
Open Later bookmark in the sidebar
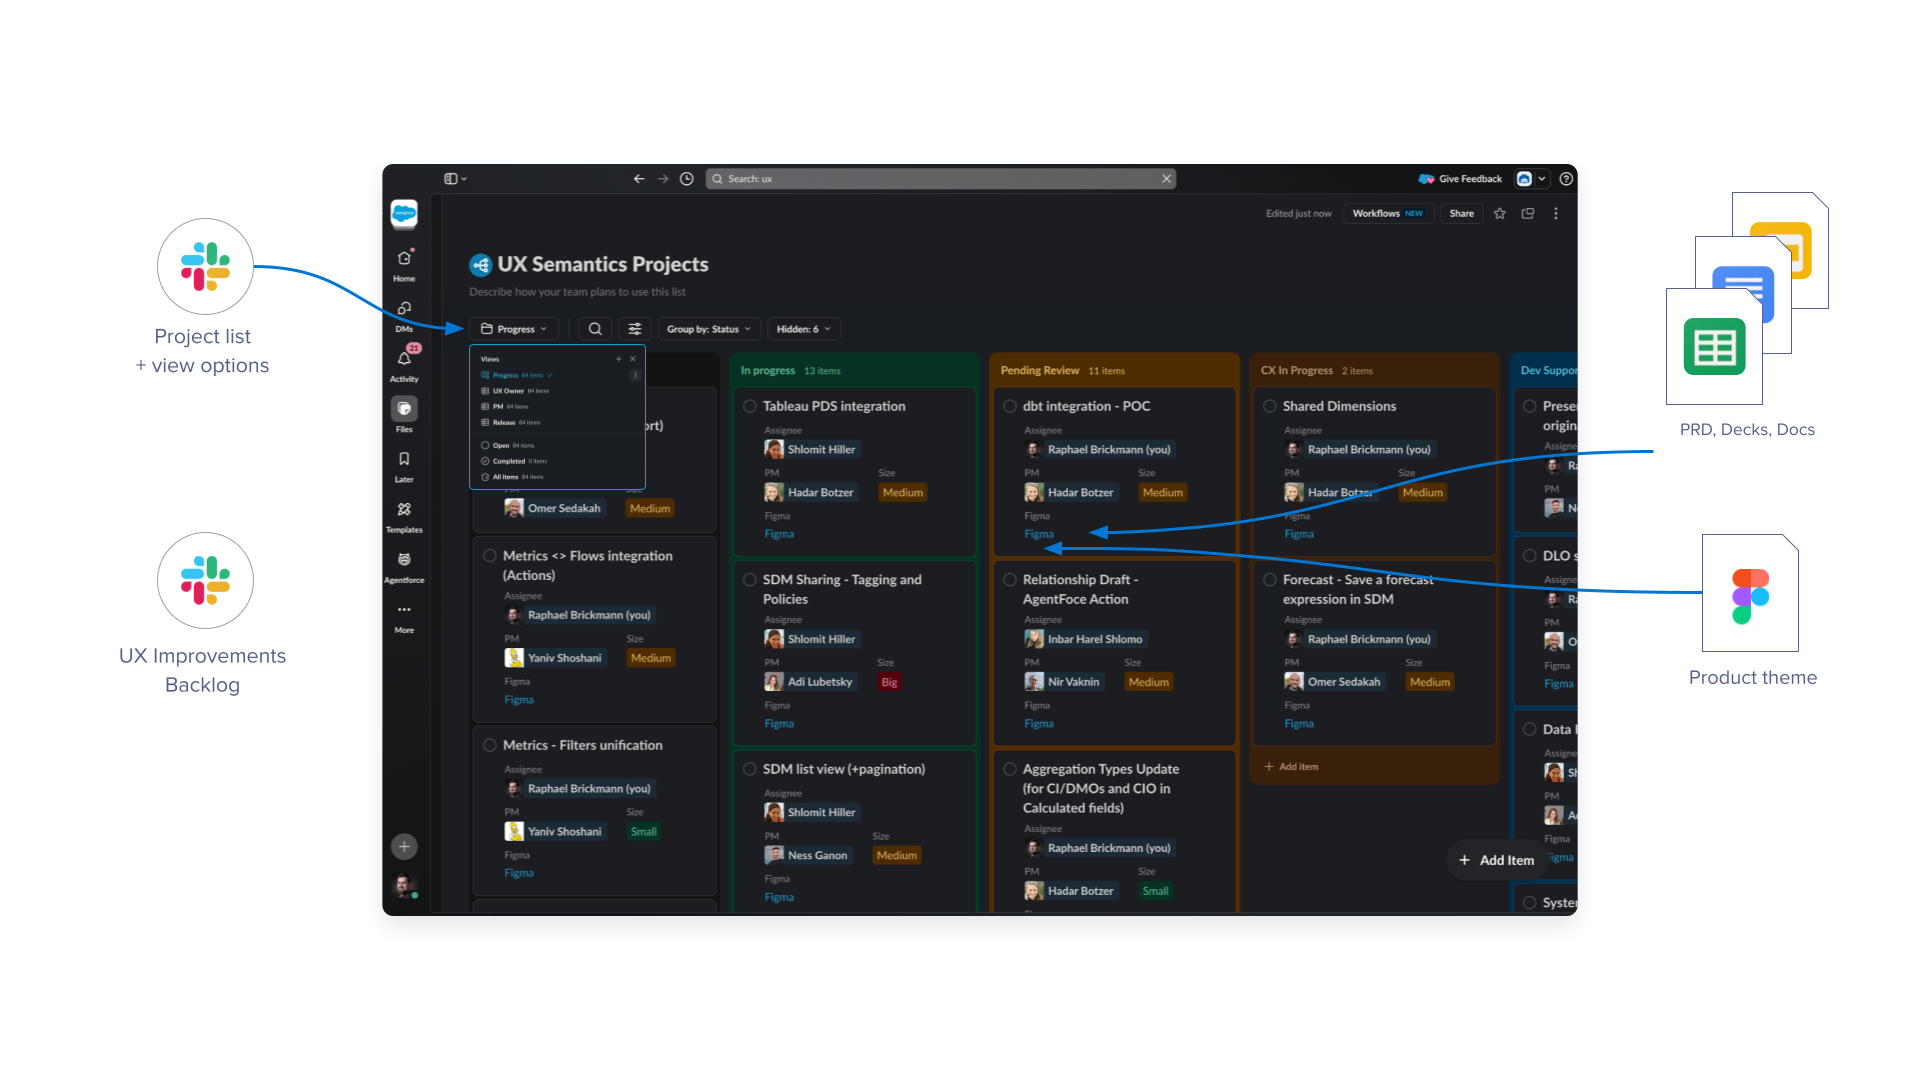404,466
